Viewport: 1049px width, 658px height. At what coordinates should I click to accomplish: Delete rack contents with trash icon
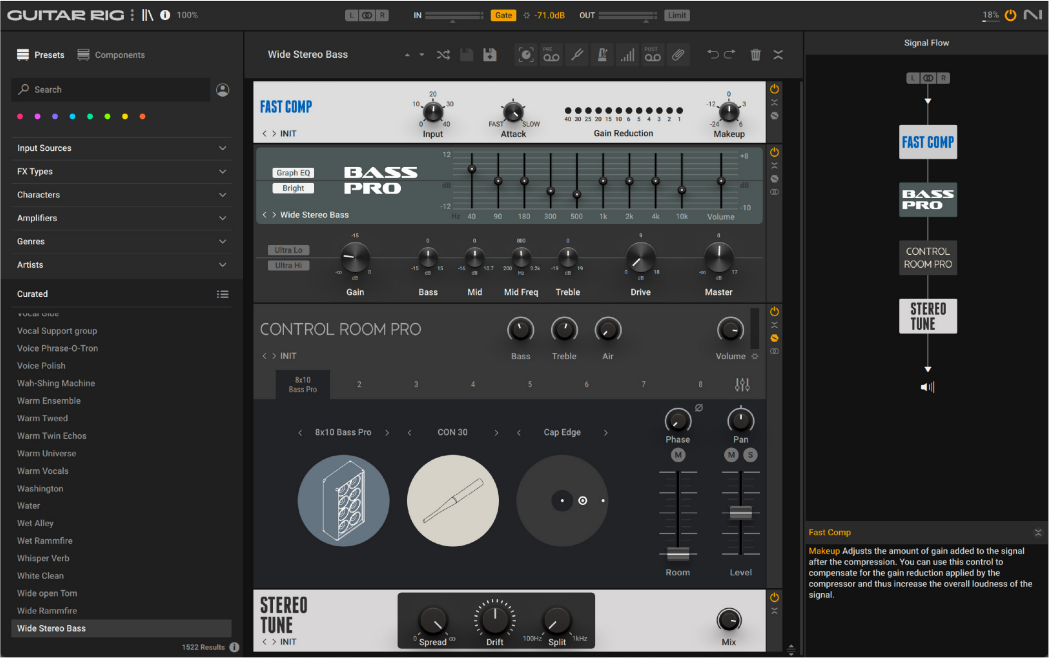pos(755,55)
